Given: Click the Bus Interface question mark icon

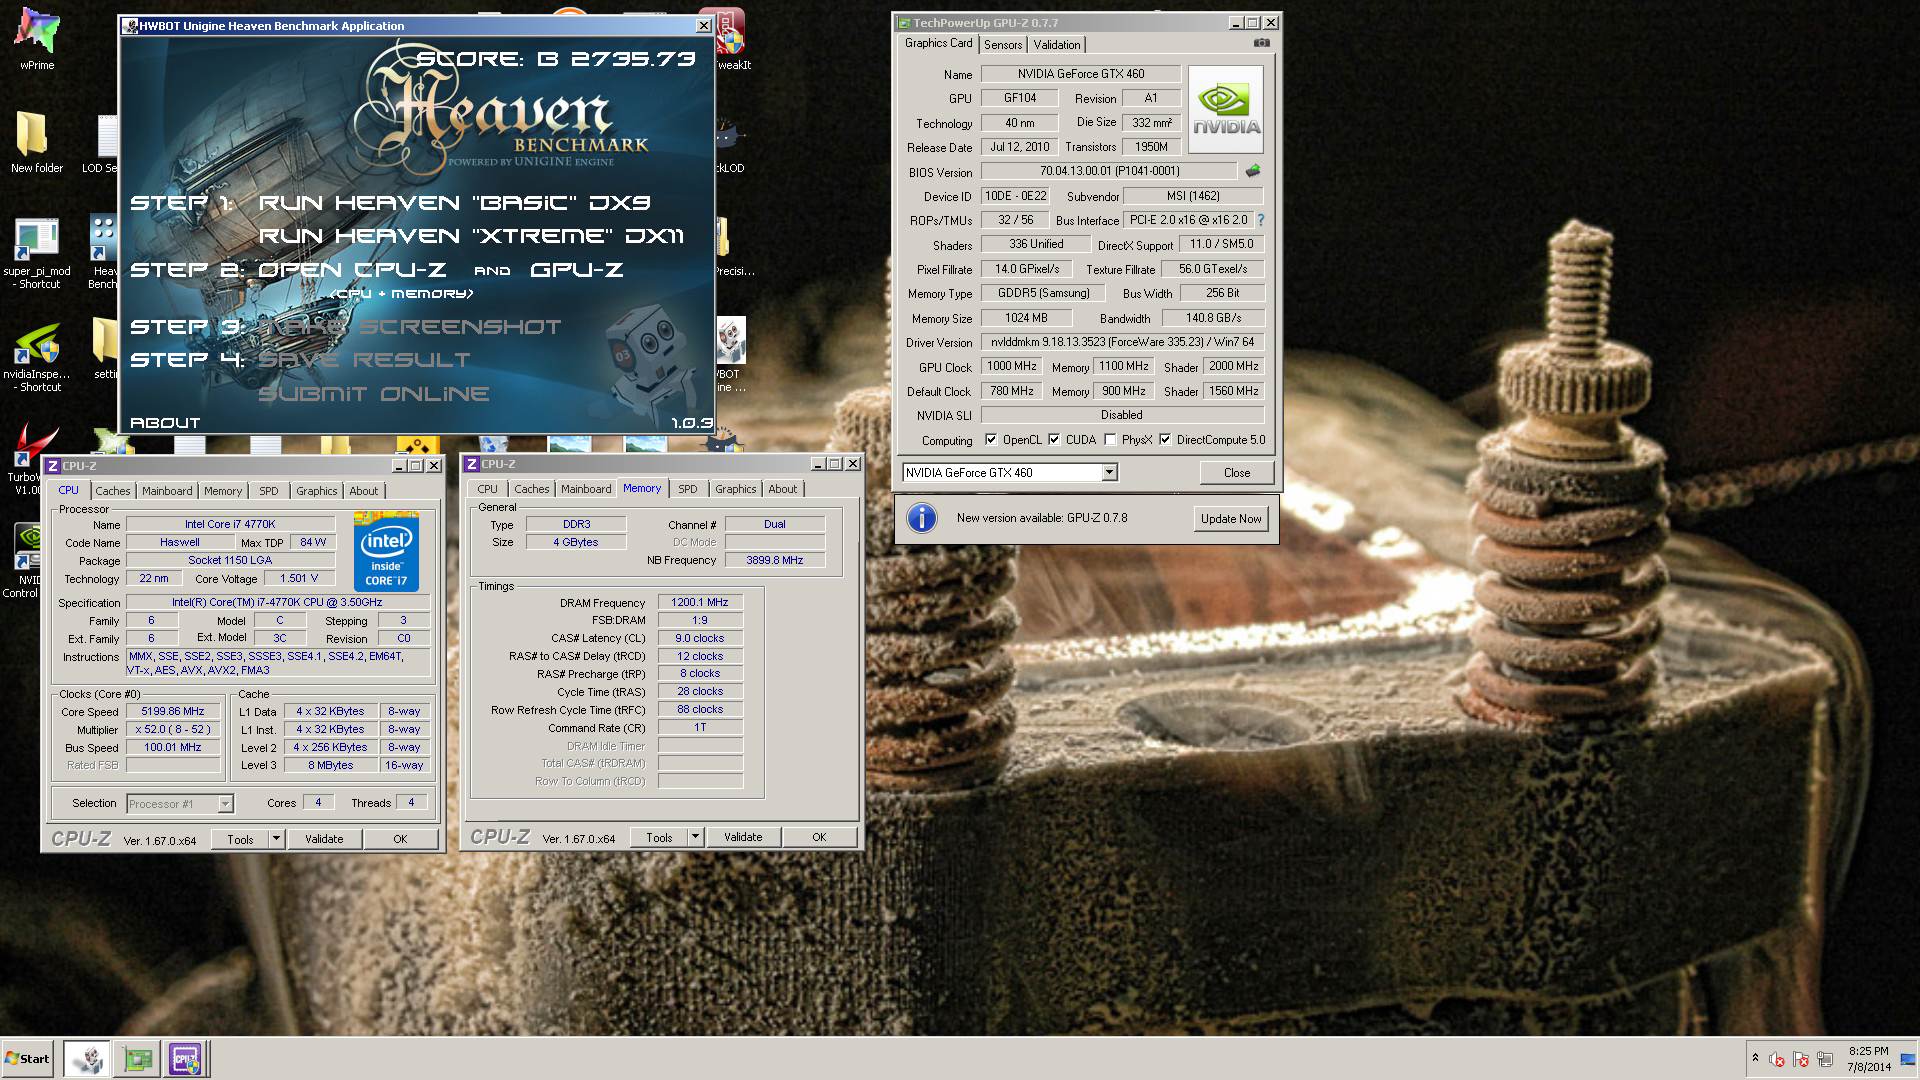Looking at the screenshot, I should coord(1260,220).
